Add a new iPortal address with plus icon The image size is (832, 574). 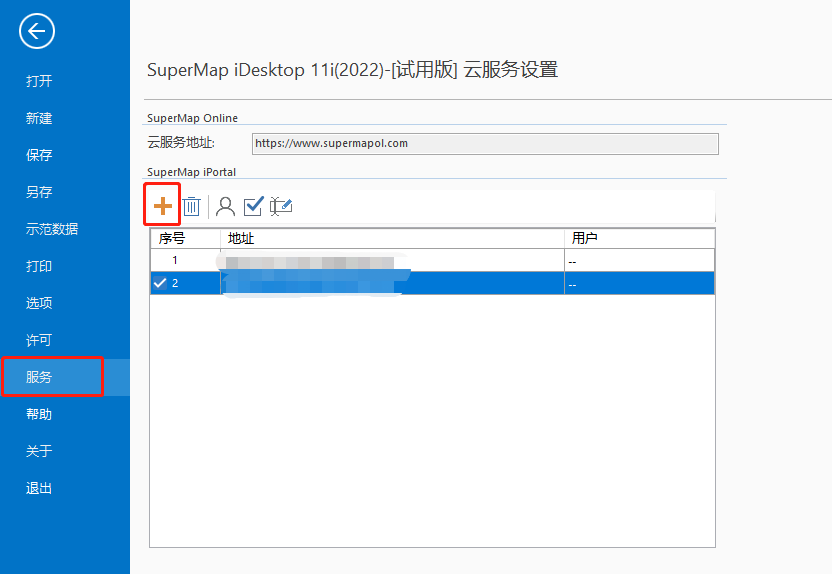(162, 206)
